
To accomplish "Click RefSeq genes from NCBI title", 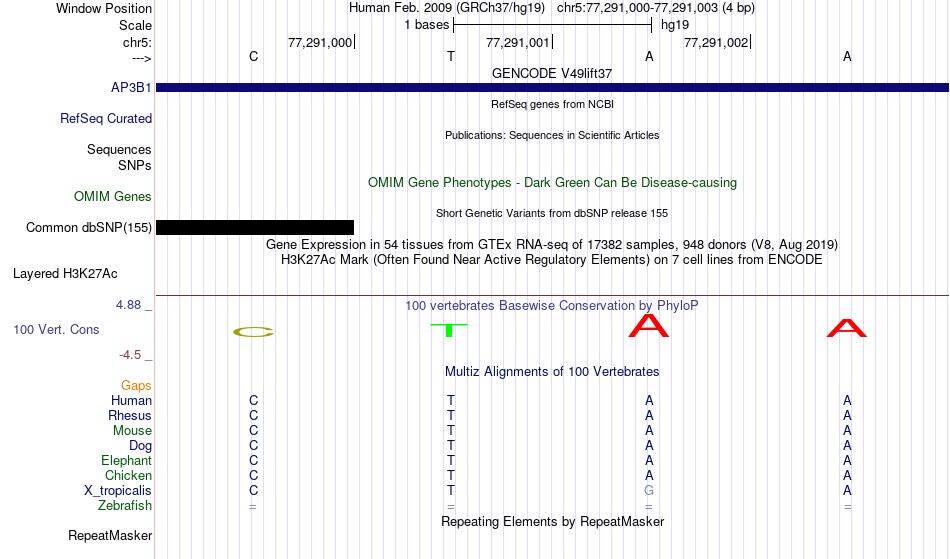I will pos(553,104).
